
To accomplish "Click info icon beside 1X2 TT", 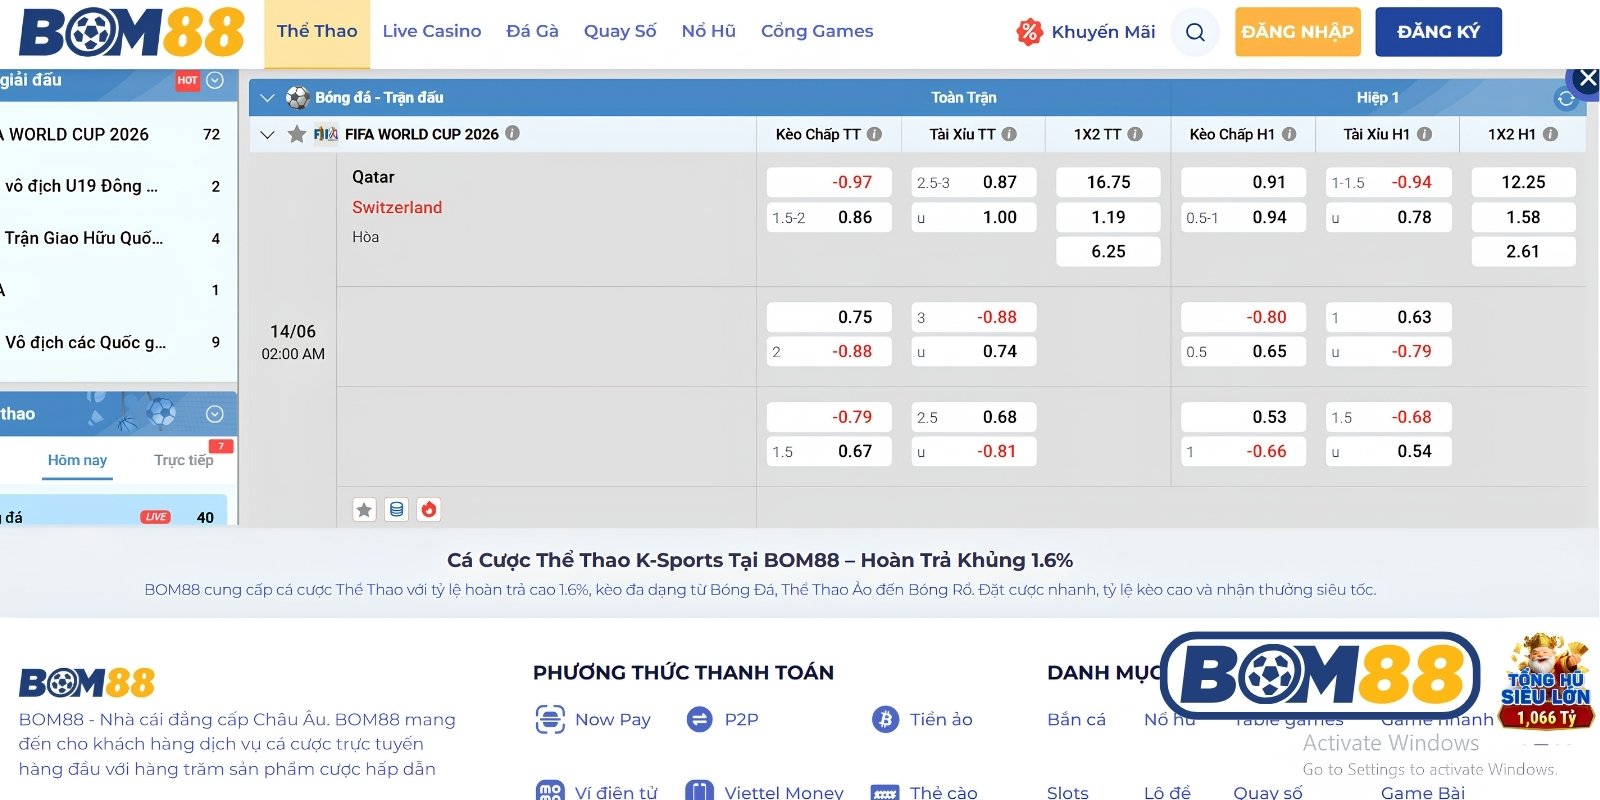I will (1135, 134).
